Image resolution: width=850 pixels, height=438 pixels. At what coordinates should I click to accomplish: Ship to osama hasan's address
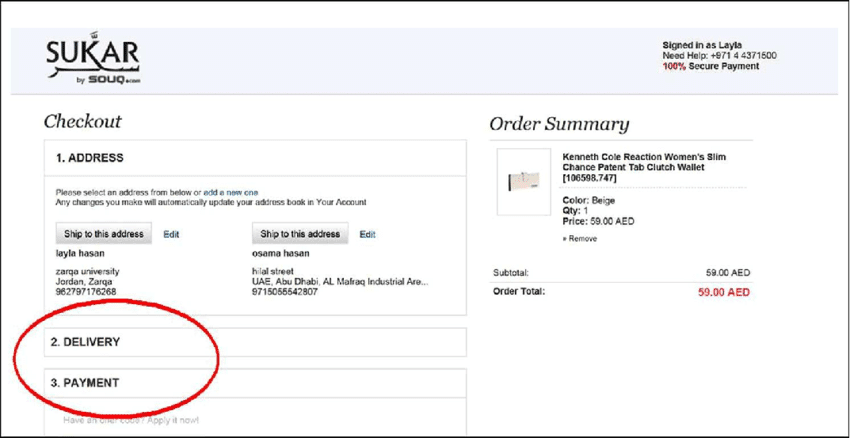click(x=300, y=234)
